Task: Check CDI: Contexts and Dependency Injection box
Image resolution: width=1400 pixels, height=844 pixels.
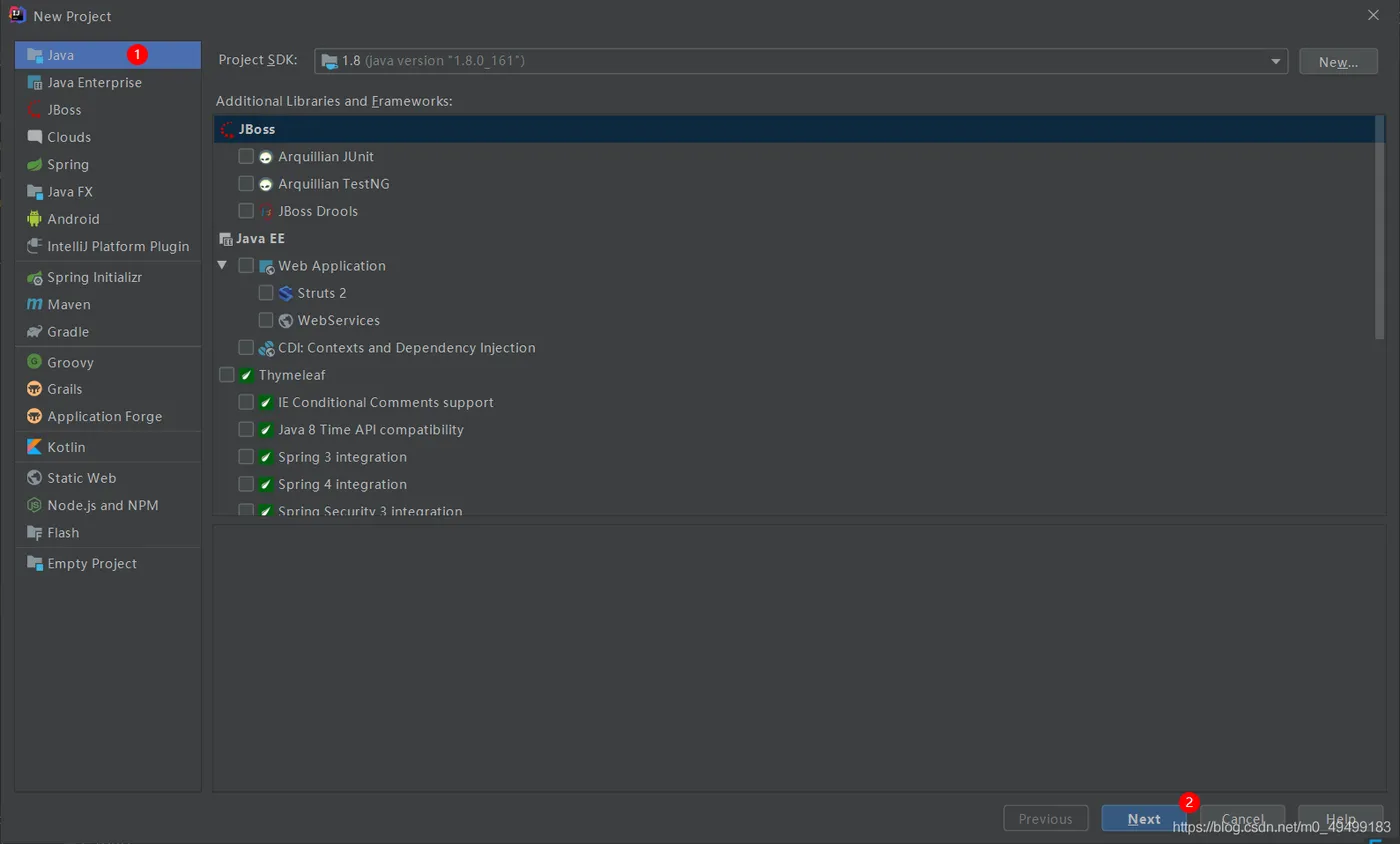Action: [246, 348]
